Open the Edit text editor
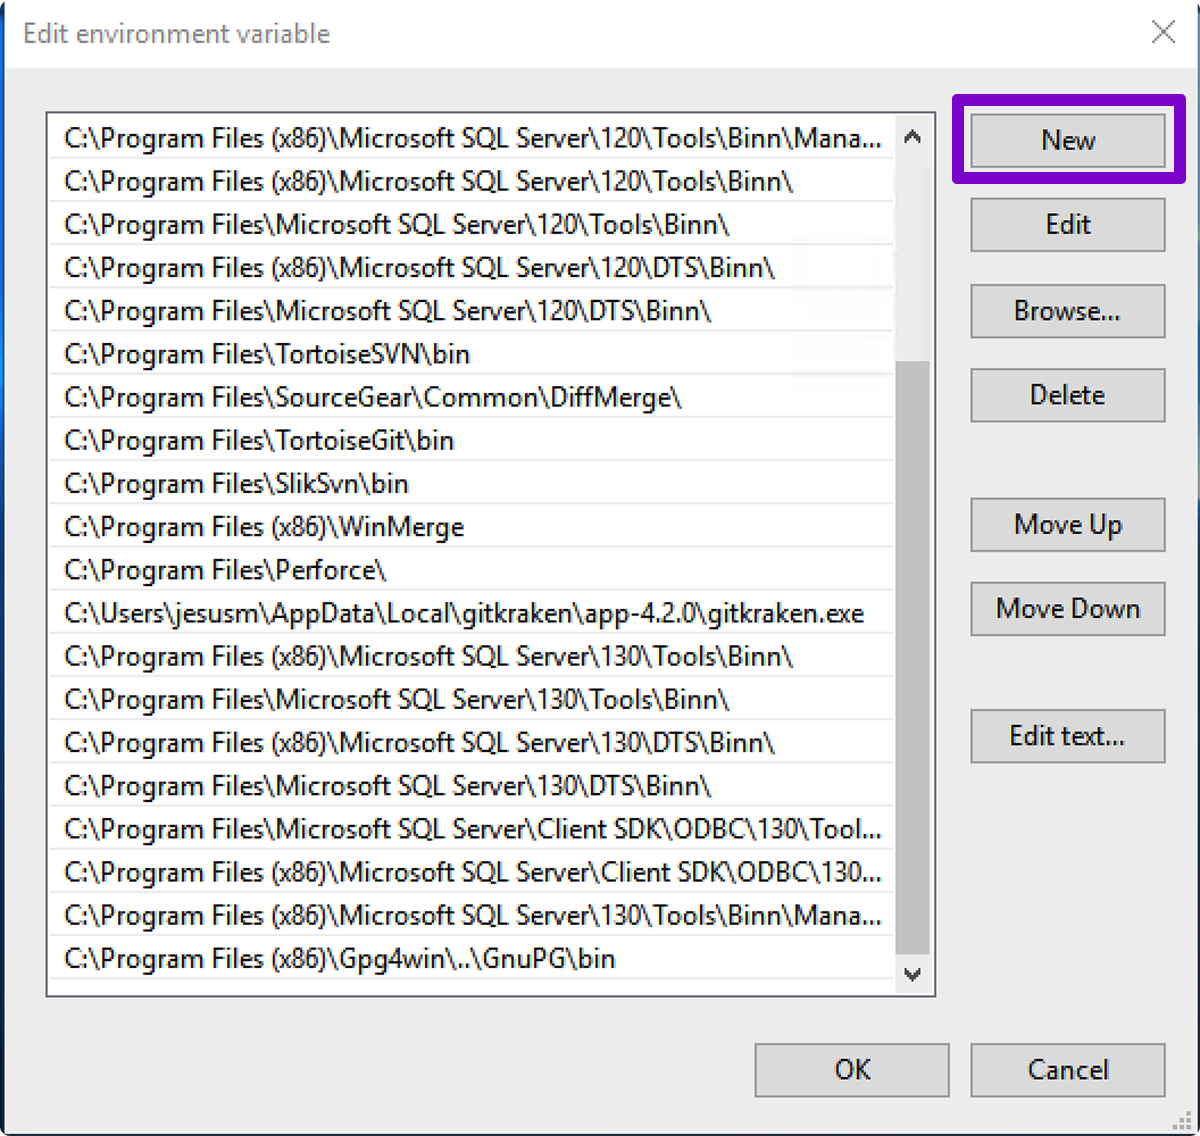Image resolution: width=1200 pixels, height=1136 pixels. coord(1066,735)
